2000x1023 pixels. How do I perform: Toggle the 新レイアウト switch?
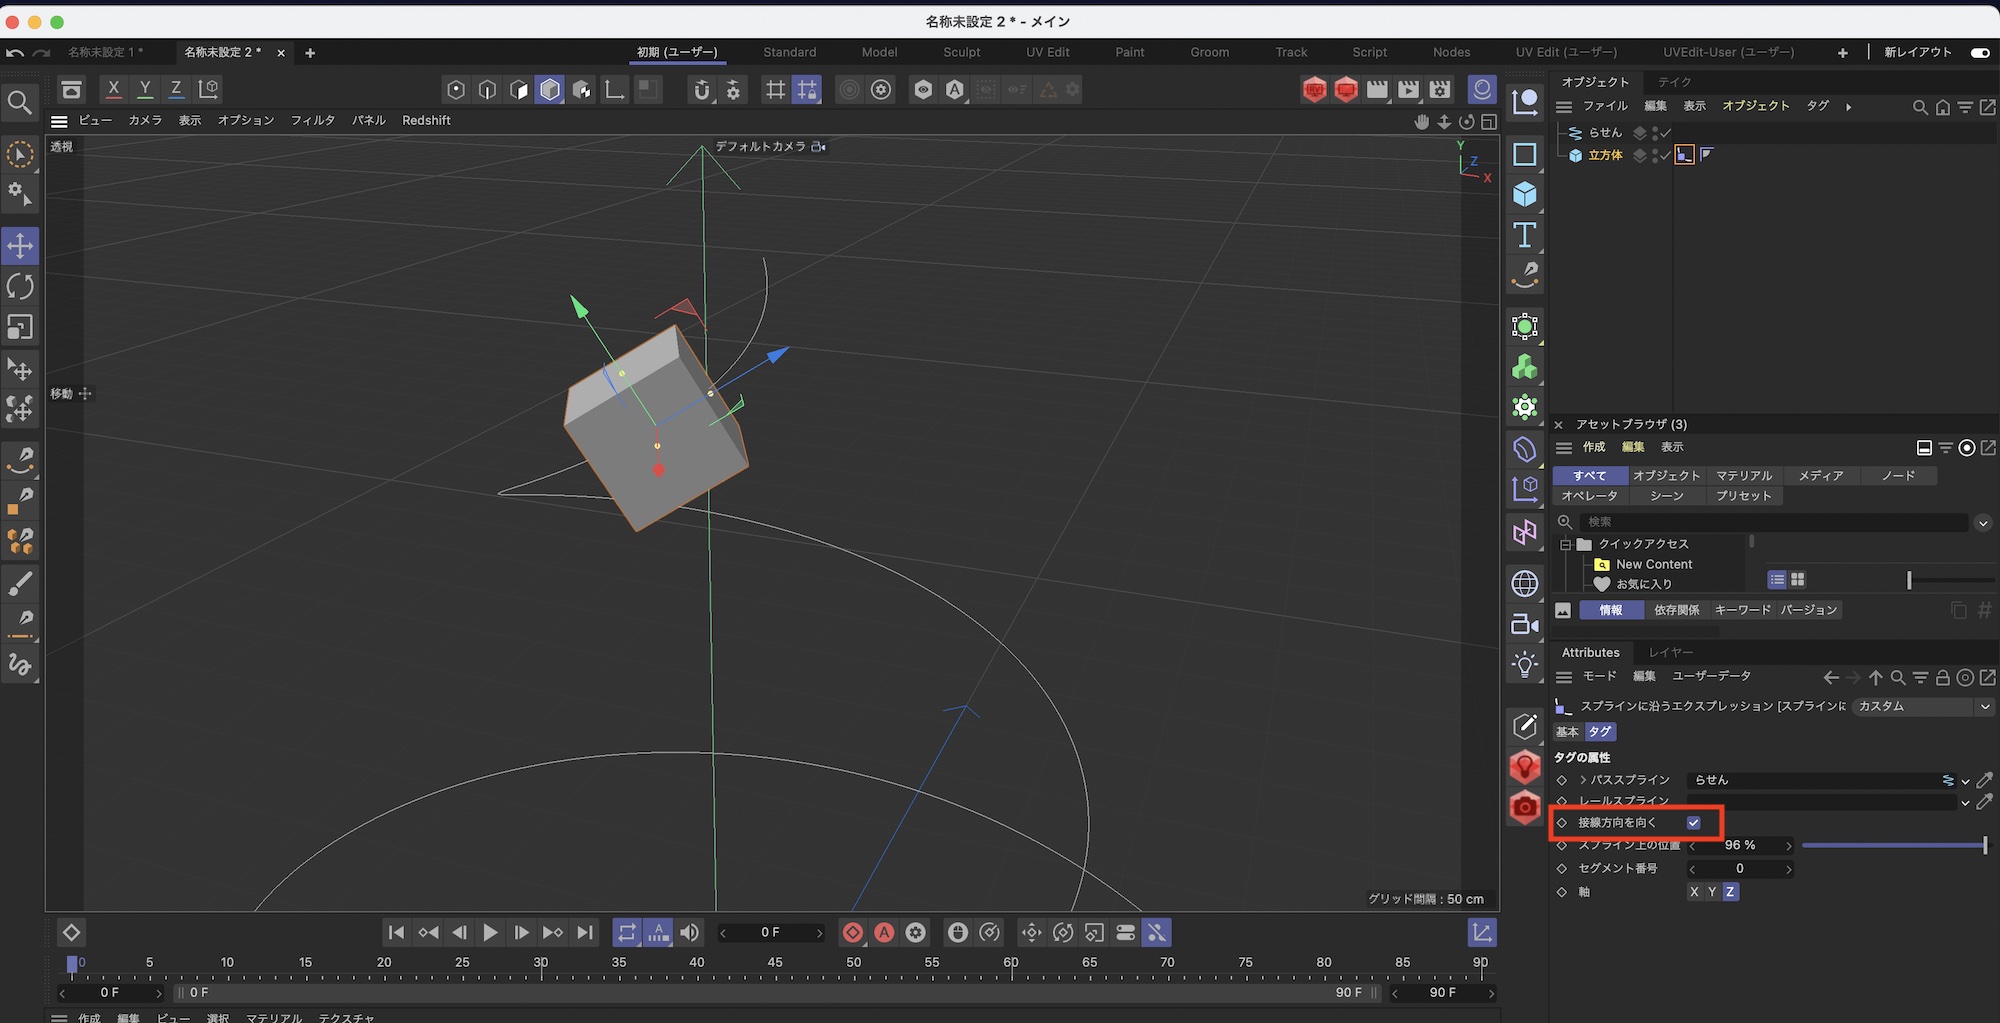tap(1979, 52)
